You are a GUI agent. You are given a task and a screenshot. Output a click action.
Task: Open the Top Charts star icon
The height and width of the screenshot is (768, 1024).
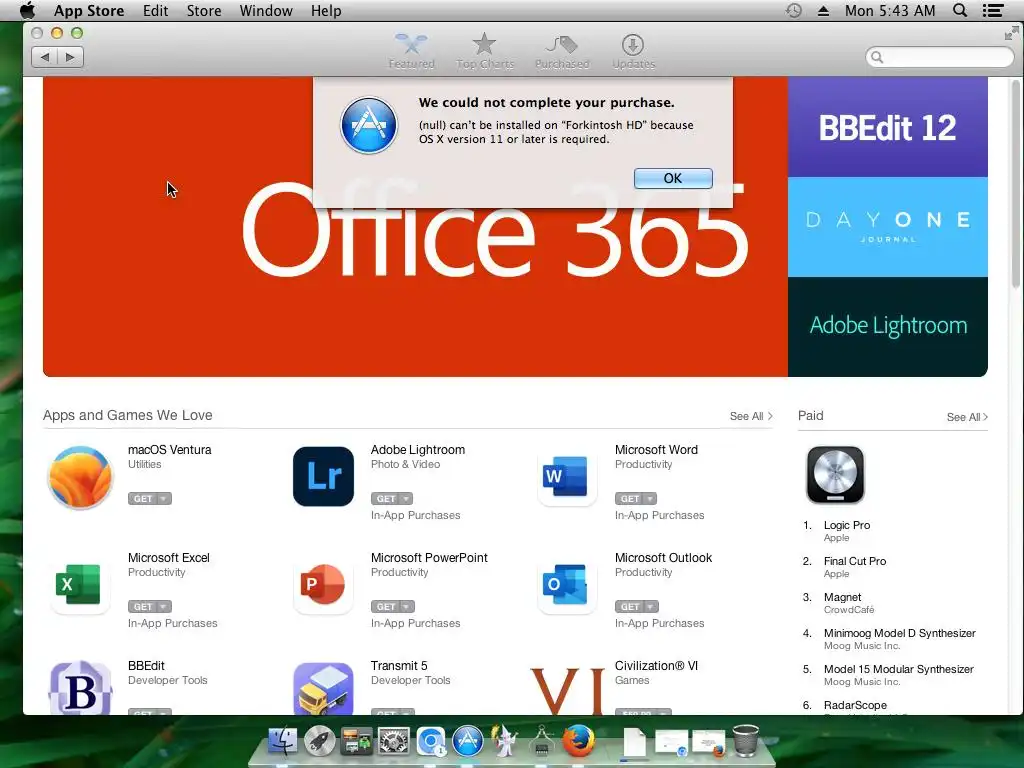pos(485,44)
